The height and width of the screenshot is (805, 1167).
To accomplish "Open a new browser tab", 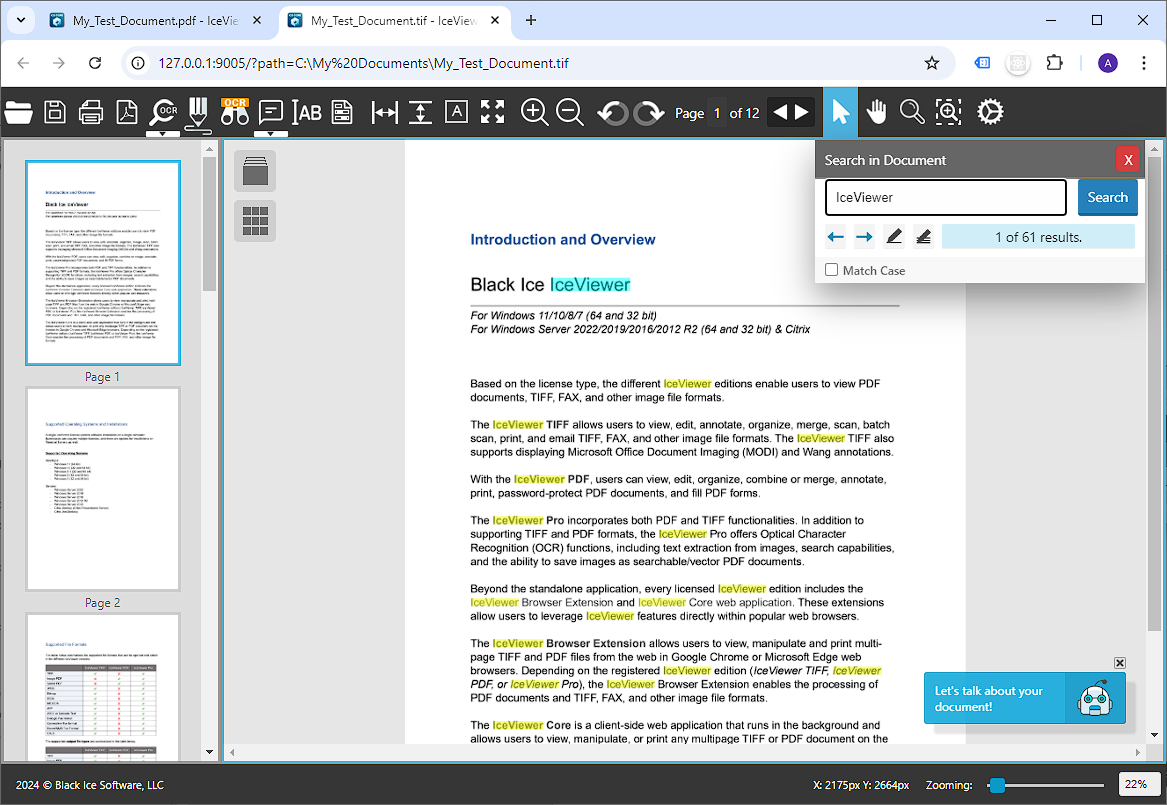I will point(531,20).
